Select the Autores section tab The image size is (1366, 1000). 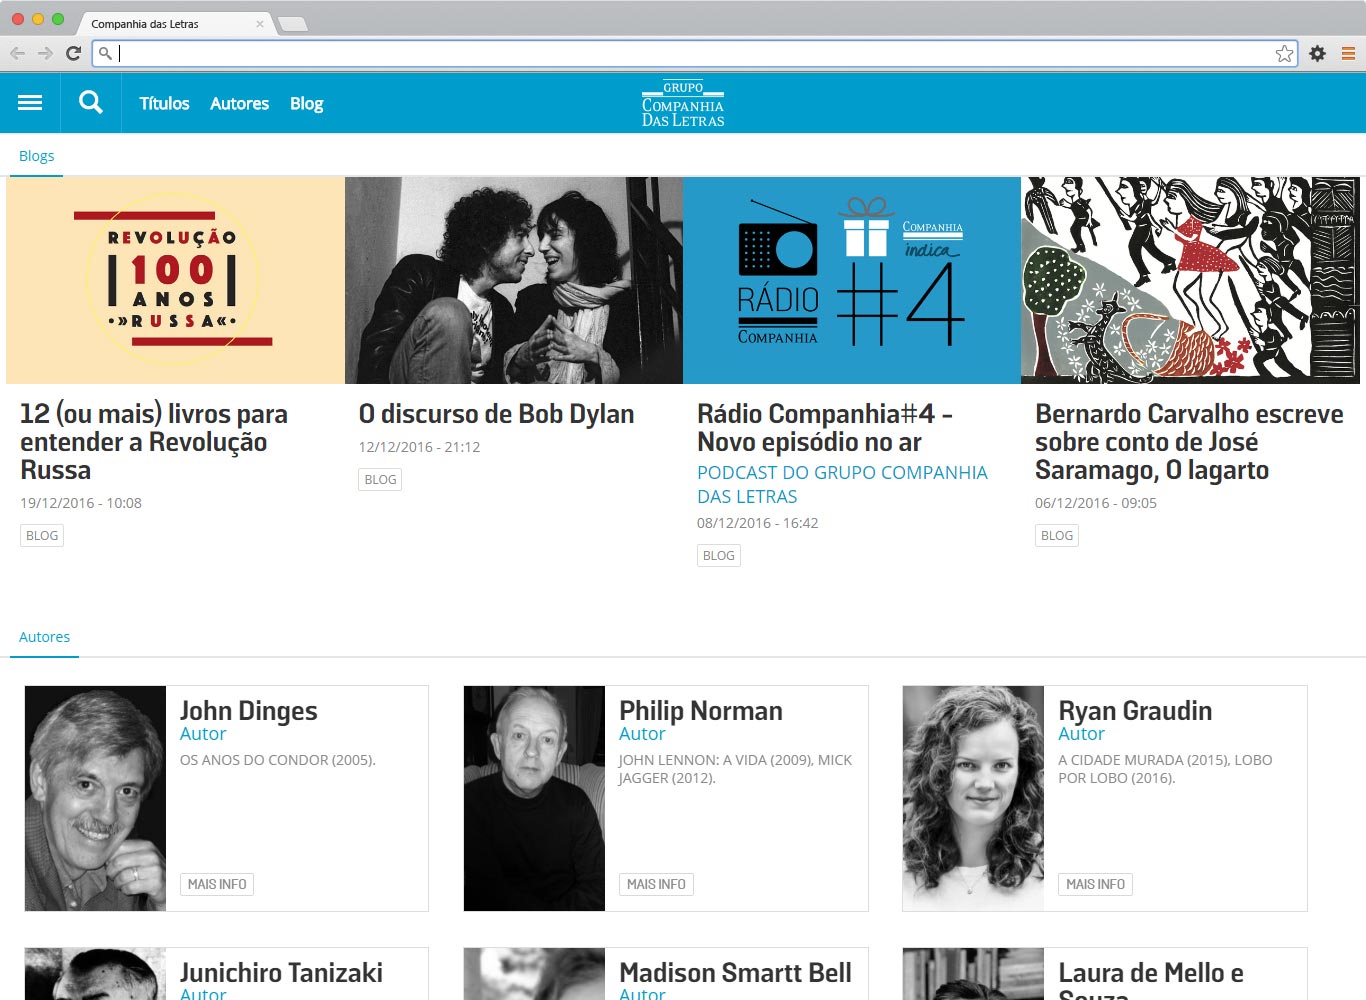tap(44, 637)
